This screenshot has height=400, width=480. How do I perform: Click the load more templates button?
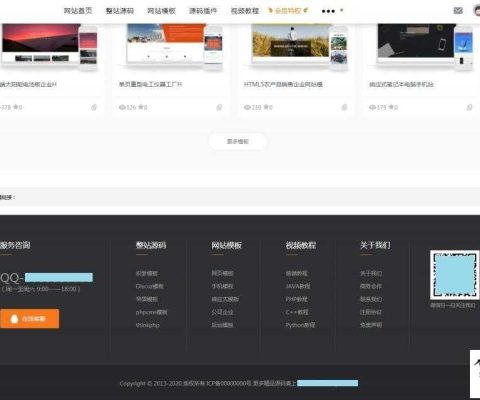tap(238, 141)
